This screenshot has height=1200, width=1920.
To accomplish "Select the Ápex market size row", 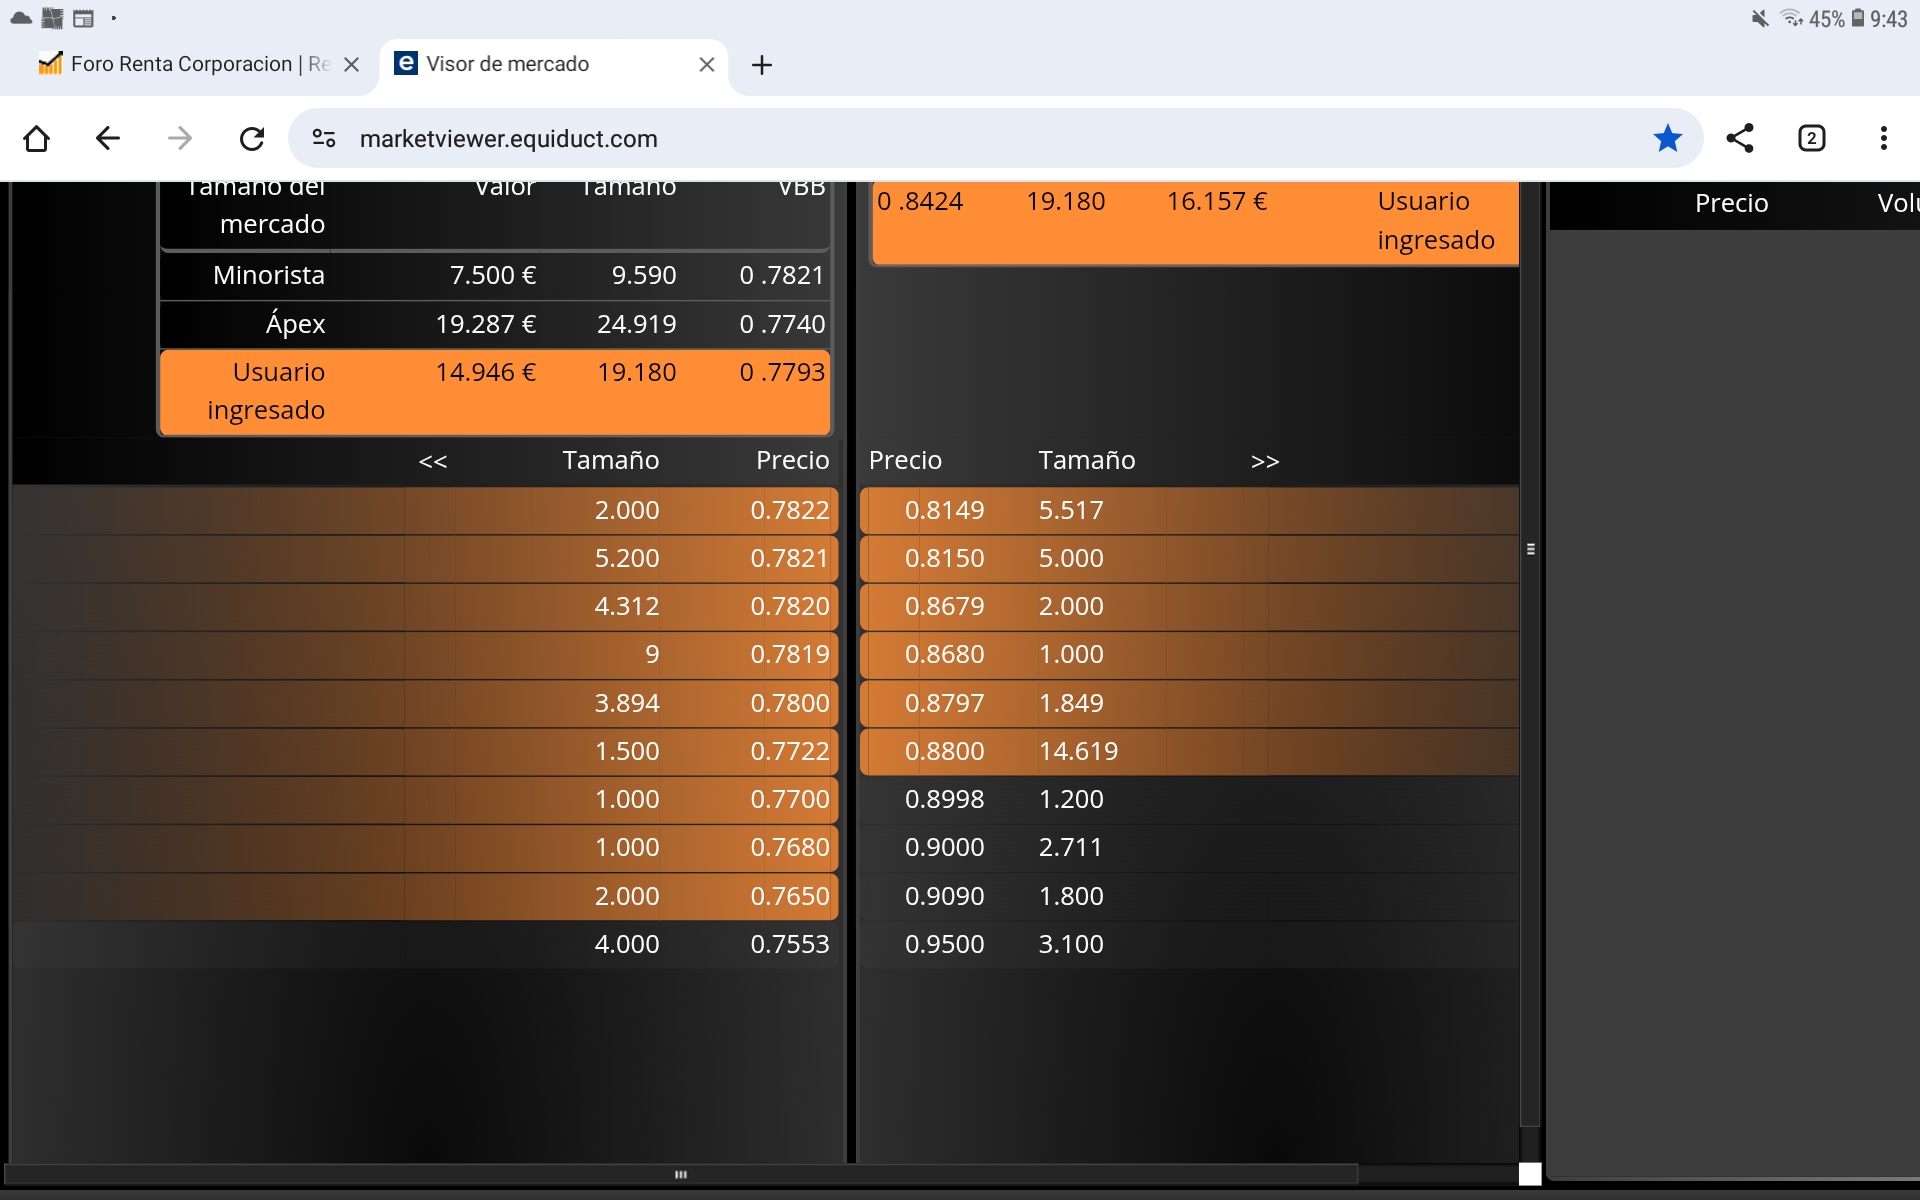I will pos(495,324).
